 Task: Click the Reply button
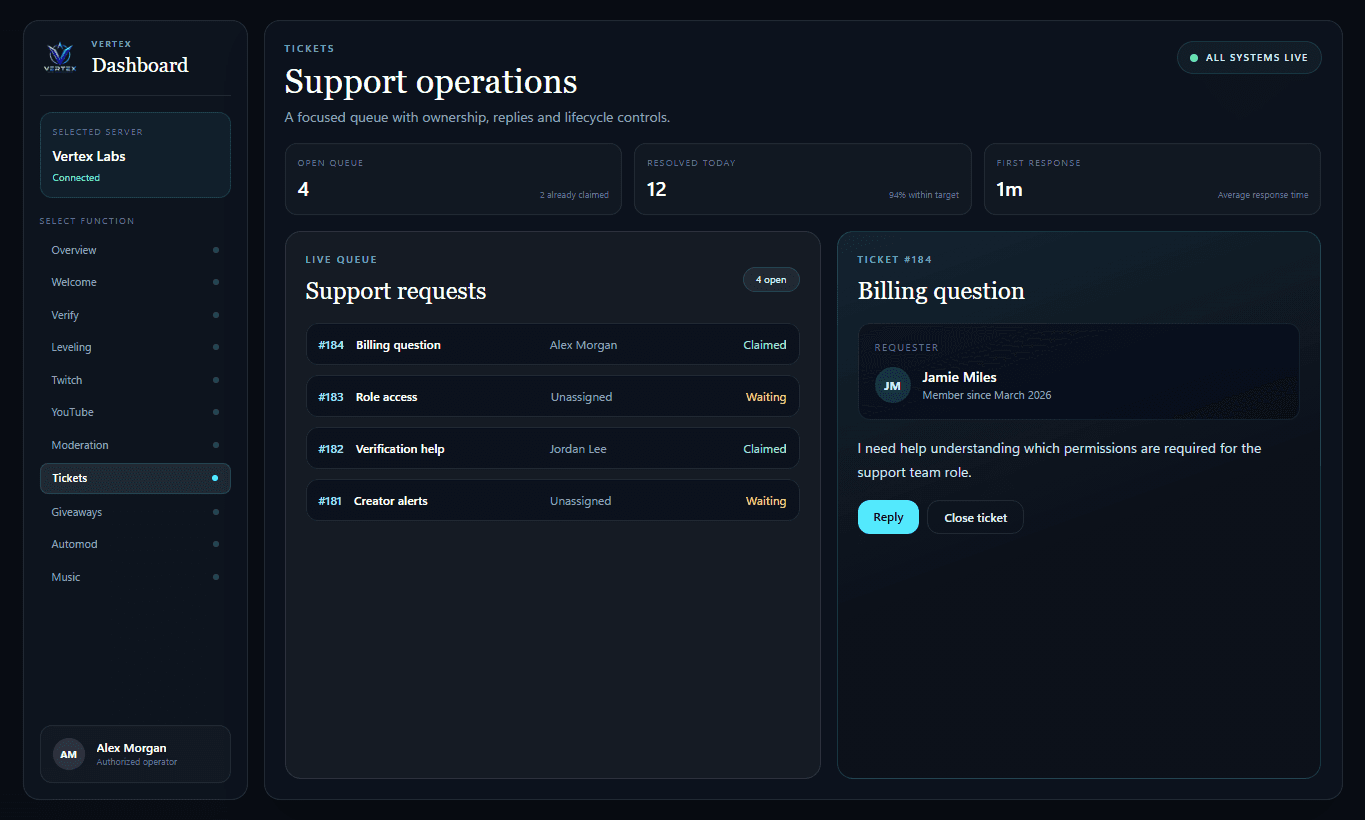click(888, 517)
